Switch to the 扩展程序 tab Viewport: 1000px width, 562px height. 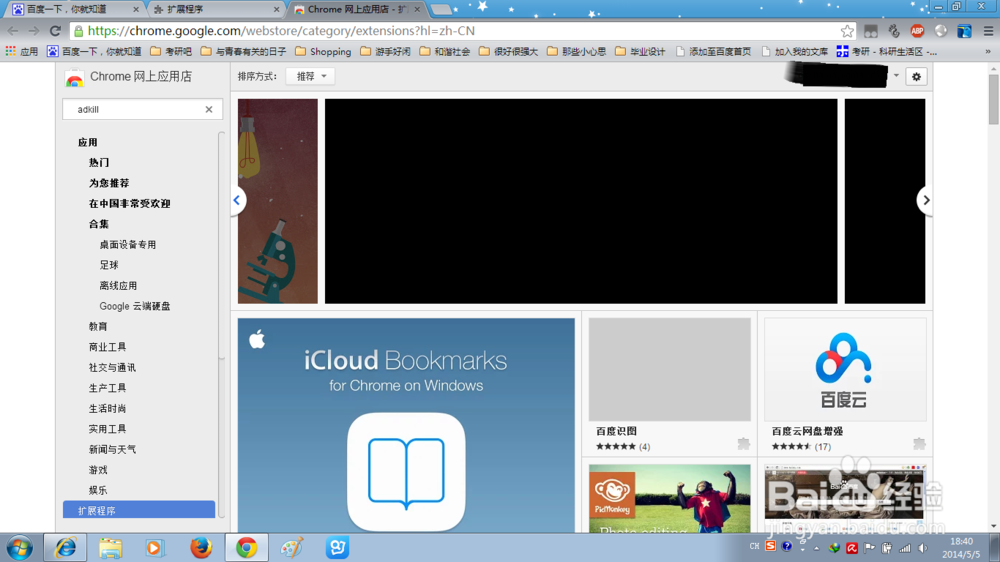point(215,9)
